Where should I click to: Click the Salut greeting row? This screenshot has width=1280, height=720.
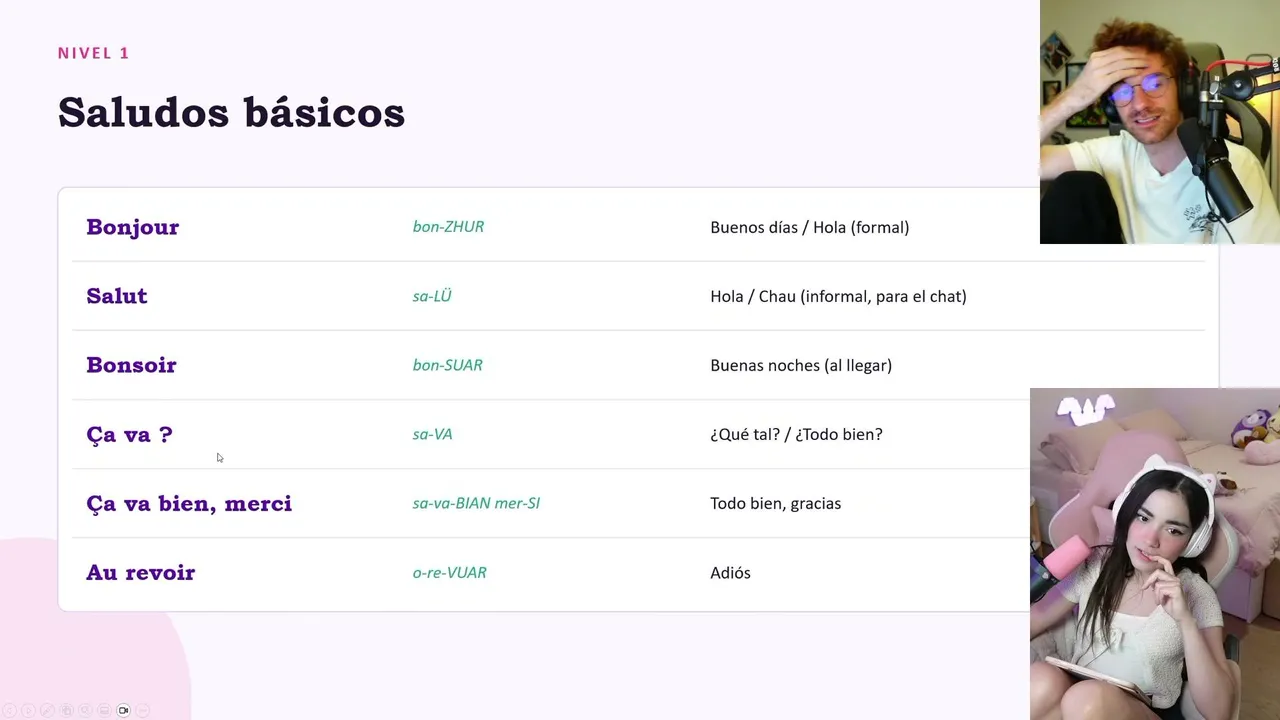click(x=638, y=296)
